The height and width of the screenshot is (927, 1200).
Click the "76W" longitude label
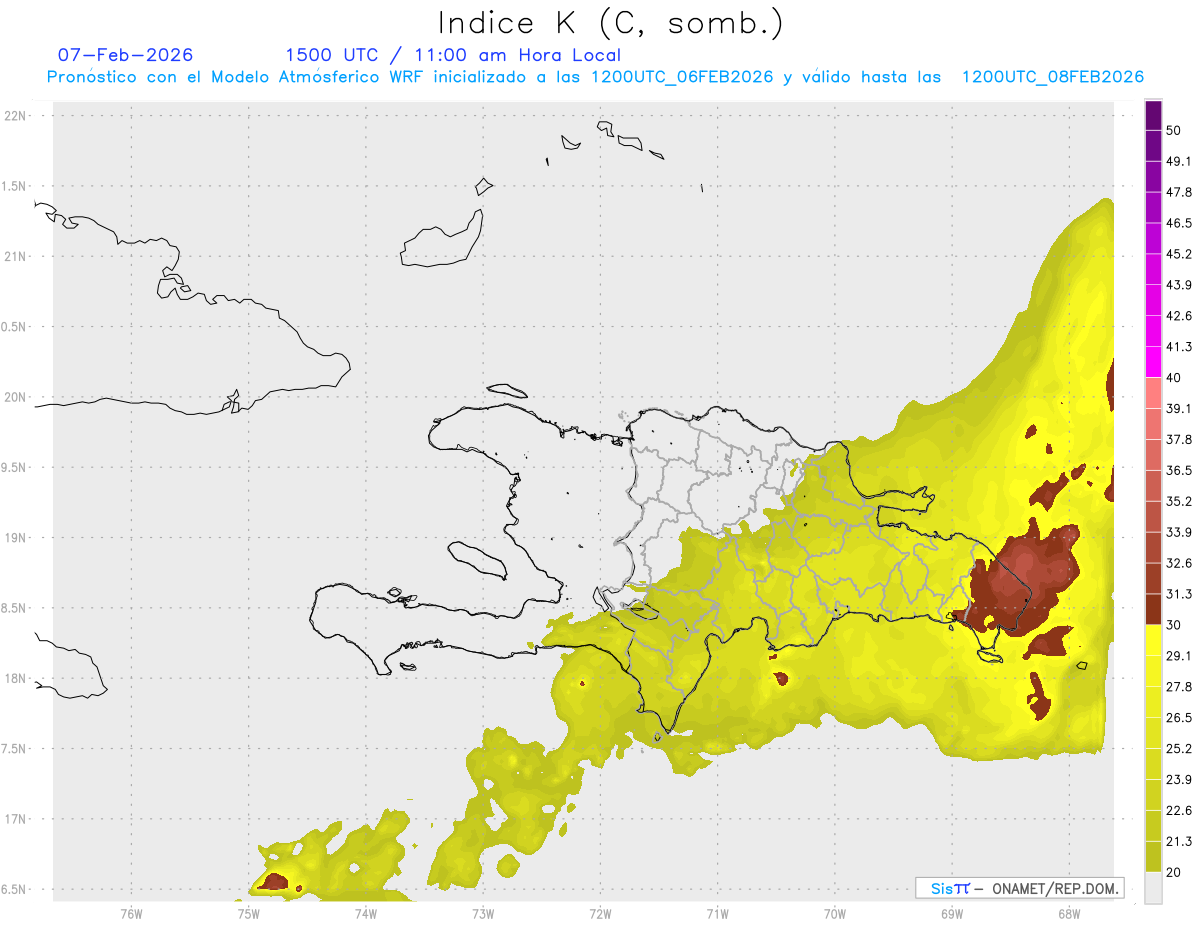[x=131, y=913]
